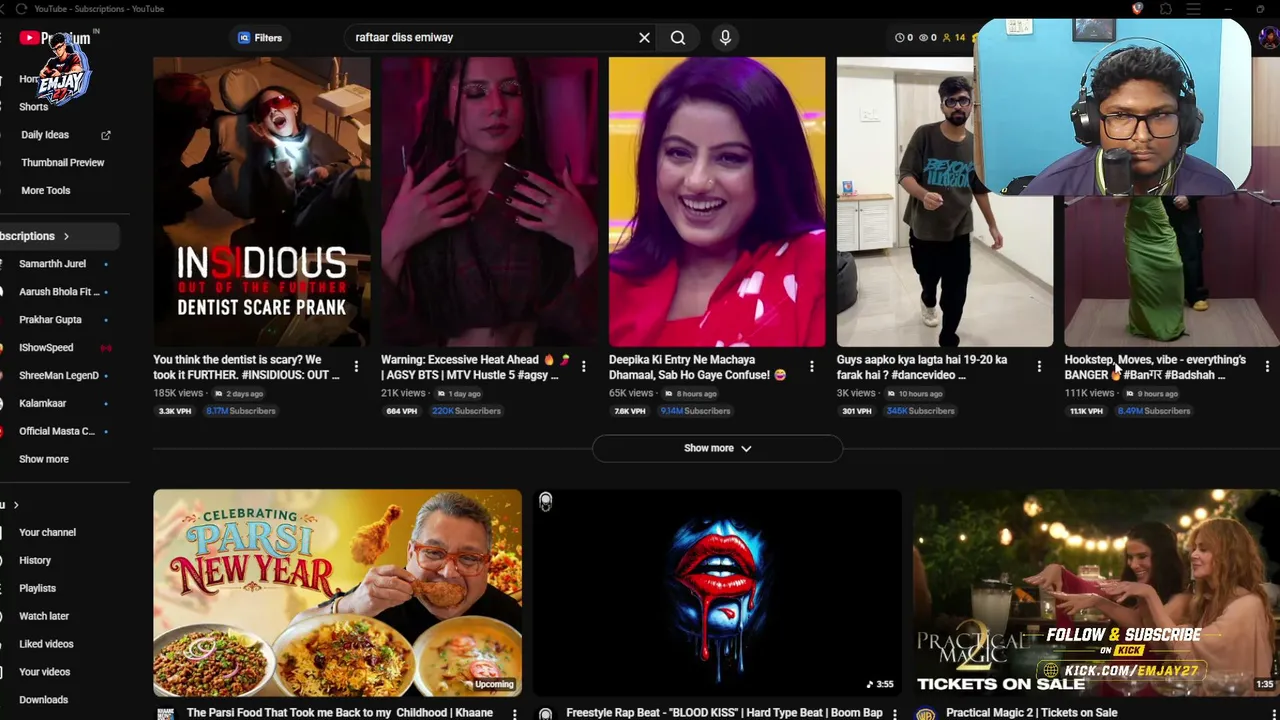Open the YouTube Premium logo home link
This screenshot has width=1280, height=720.
point(55,39)
